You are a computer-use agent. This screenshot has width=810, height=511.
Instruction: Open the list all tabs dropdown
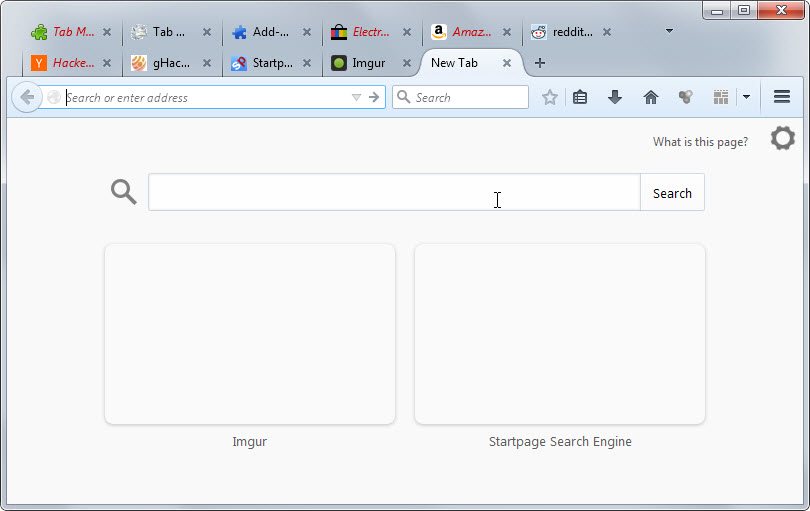[669, 31]
